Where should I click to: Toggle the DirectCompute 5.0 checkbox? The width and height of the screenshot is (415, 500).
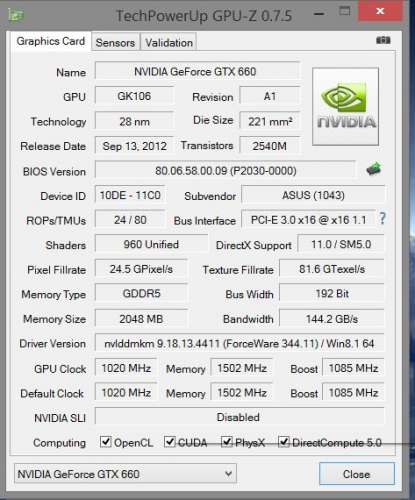(x=284, y=442)
